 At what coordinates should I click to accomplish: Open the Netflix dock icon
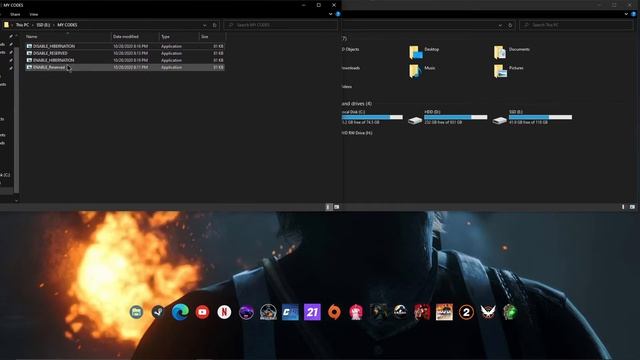[224, 312]
